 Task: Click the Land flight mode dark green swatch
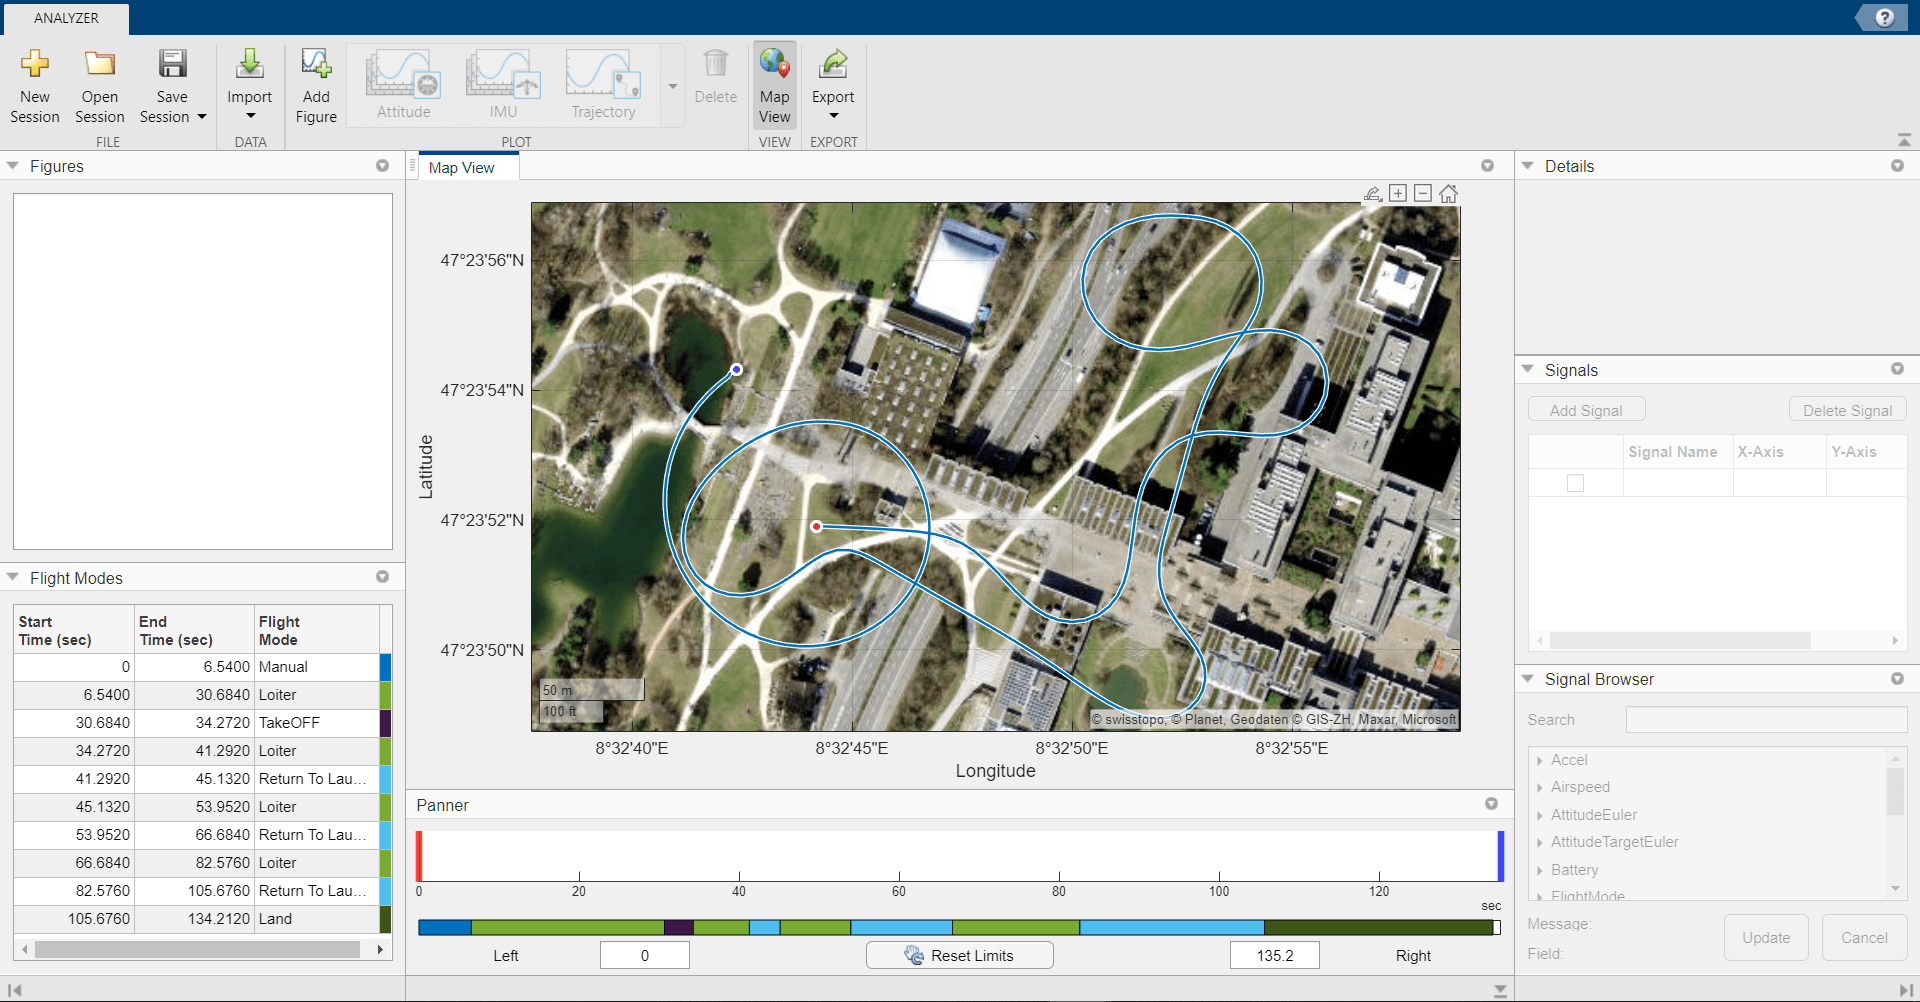[386, 919]
